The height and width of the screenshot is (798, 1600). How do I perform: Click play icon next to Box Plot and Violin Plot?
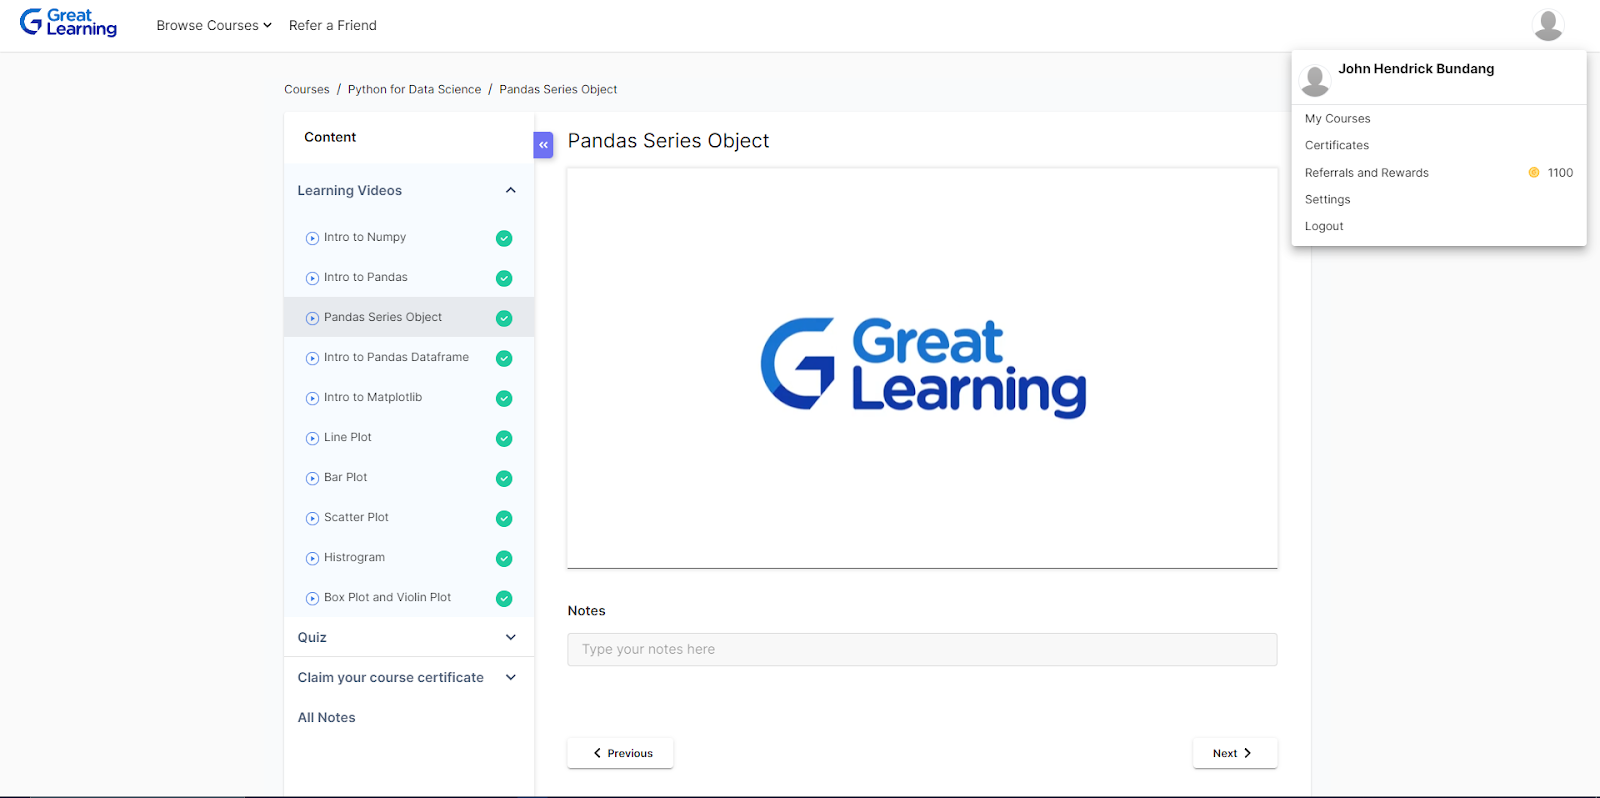(x=312, y=598)
